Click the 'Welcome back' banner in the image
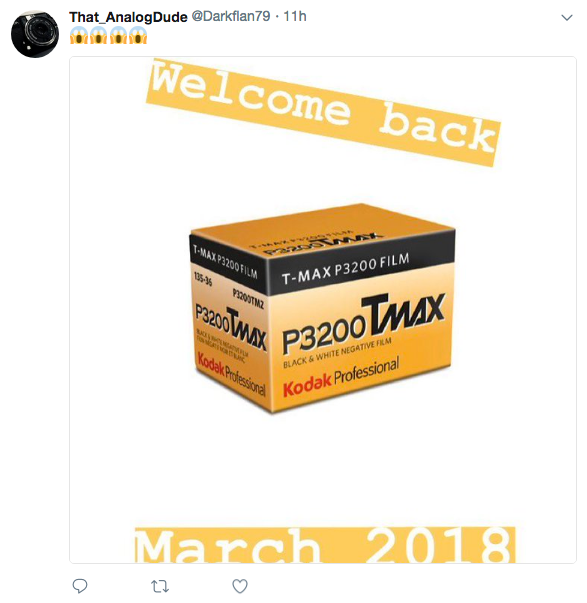The width and height of the screenshot is (587, 603). tap(323, 112)
